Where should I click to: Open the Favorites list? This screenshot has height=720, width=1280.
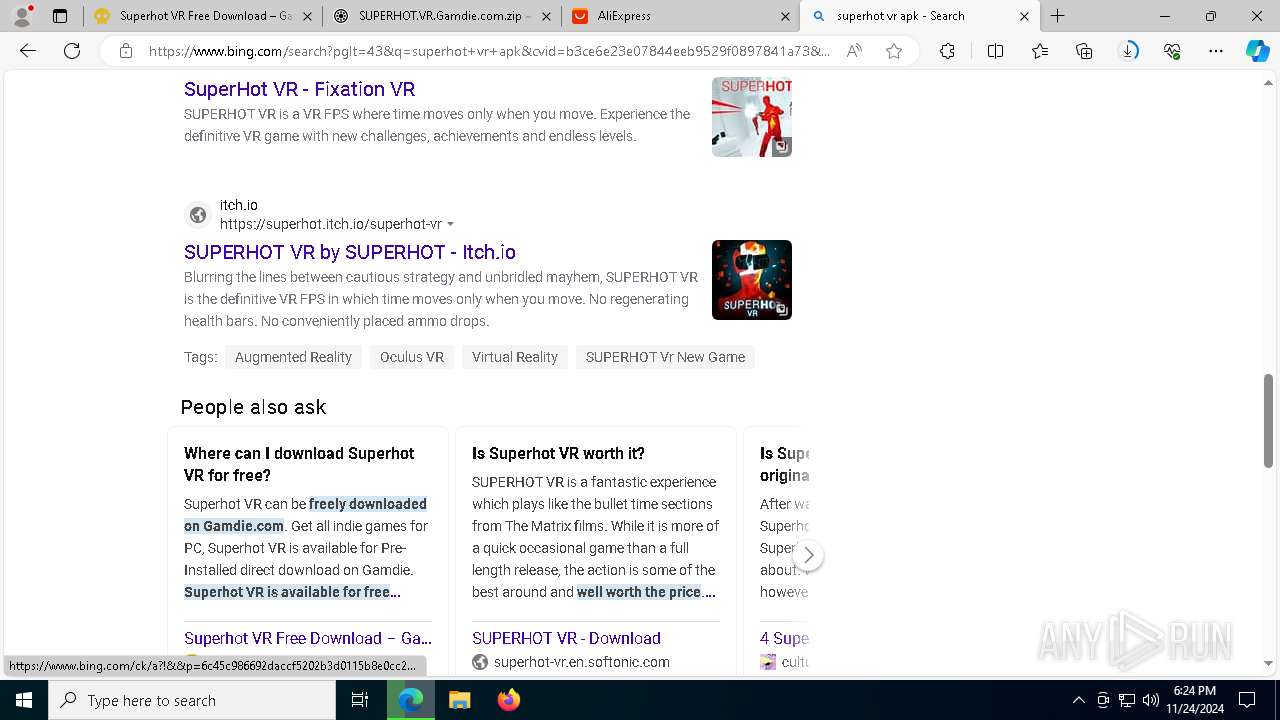point(1040,51)
